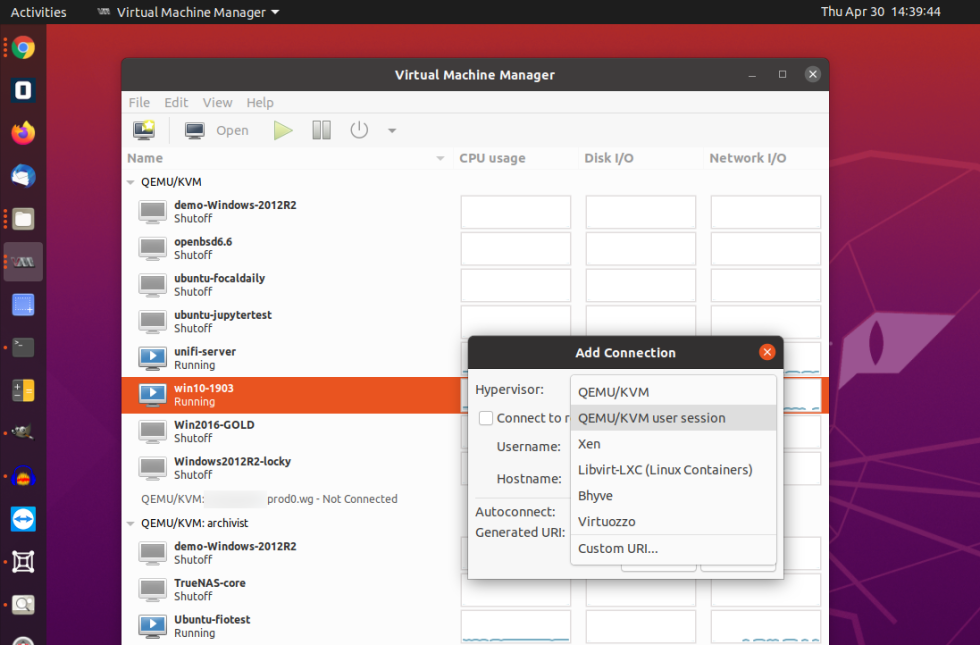This screenshot has width=980, height=645.
Task: Run the selected virtual machine
Action: pyautogui.click(x=283, y=130)
